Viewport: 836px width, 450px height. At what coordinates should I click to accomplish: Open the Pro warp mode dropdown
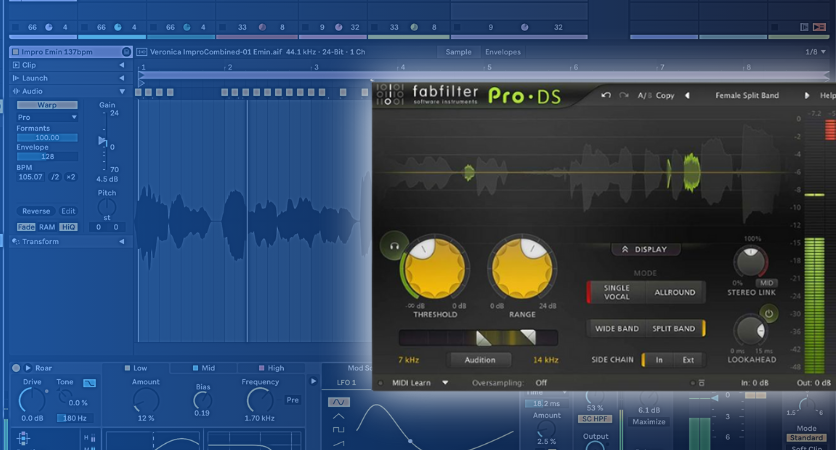[47, 117]
